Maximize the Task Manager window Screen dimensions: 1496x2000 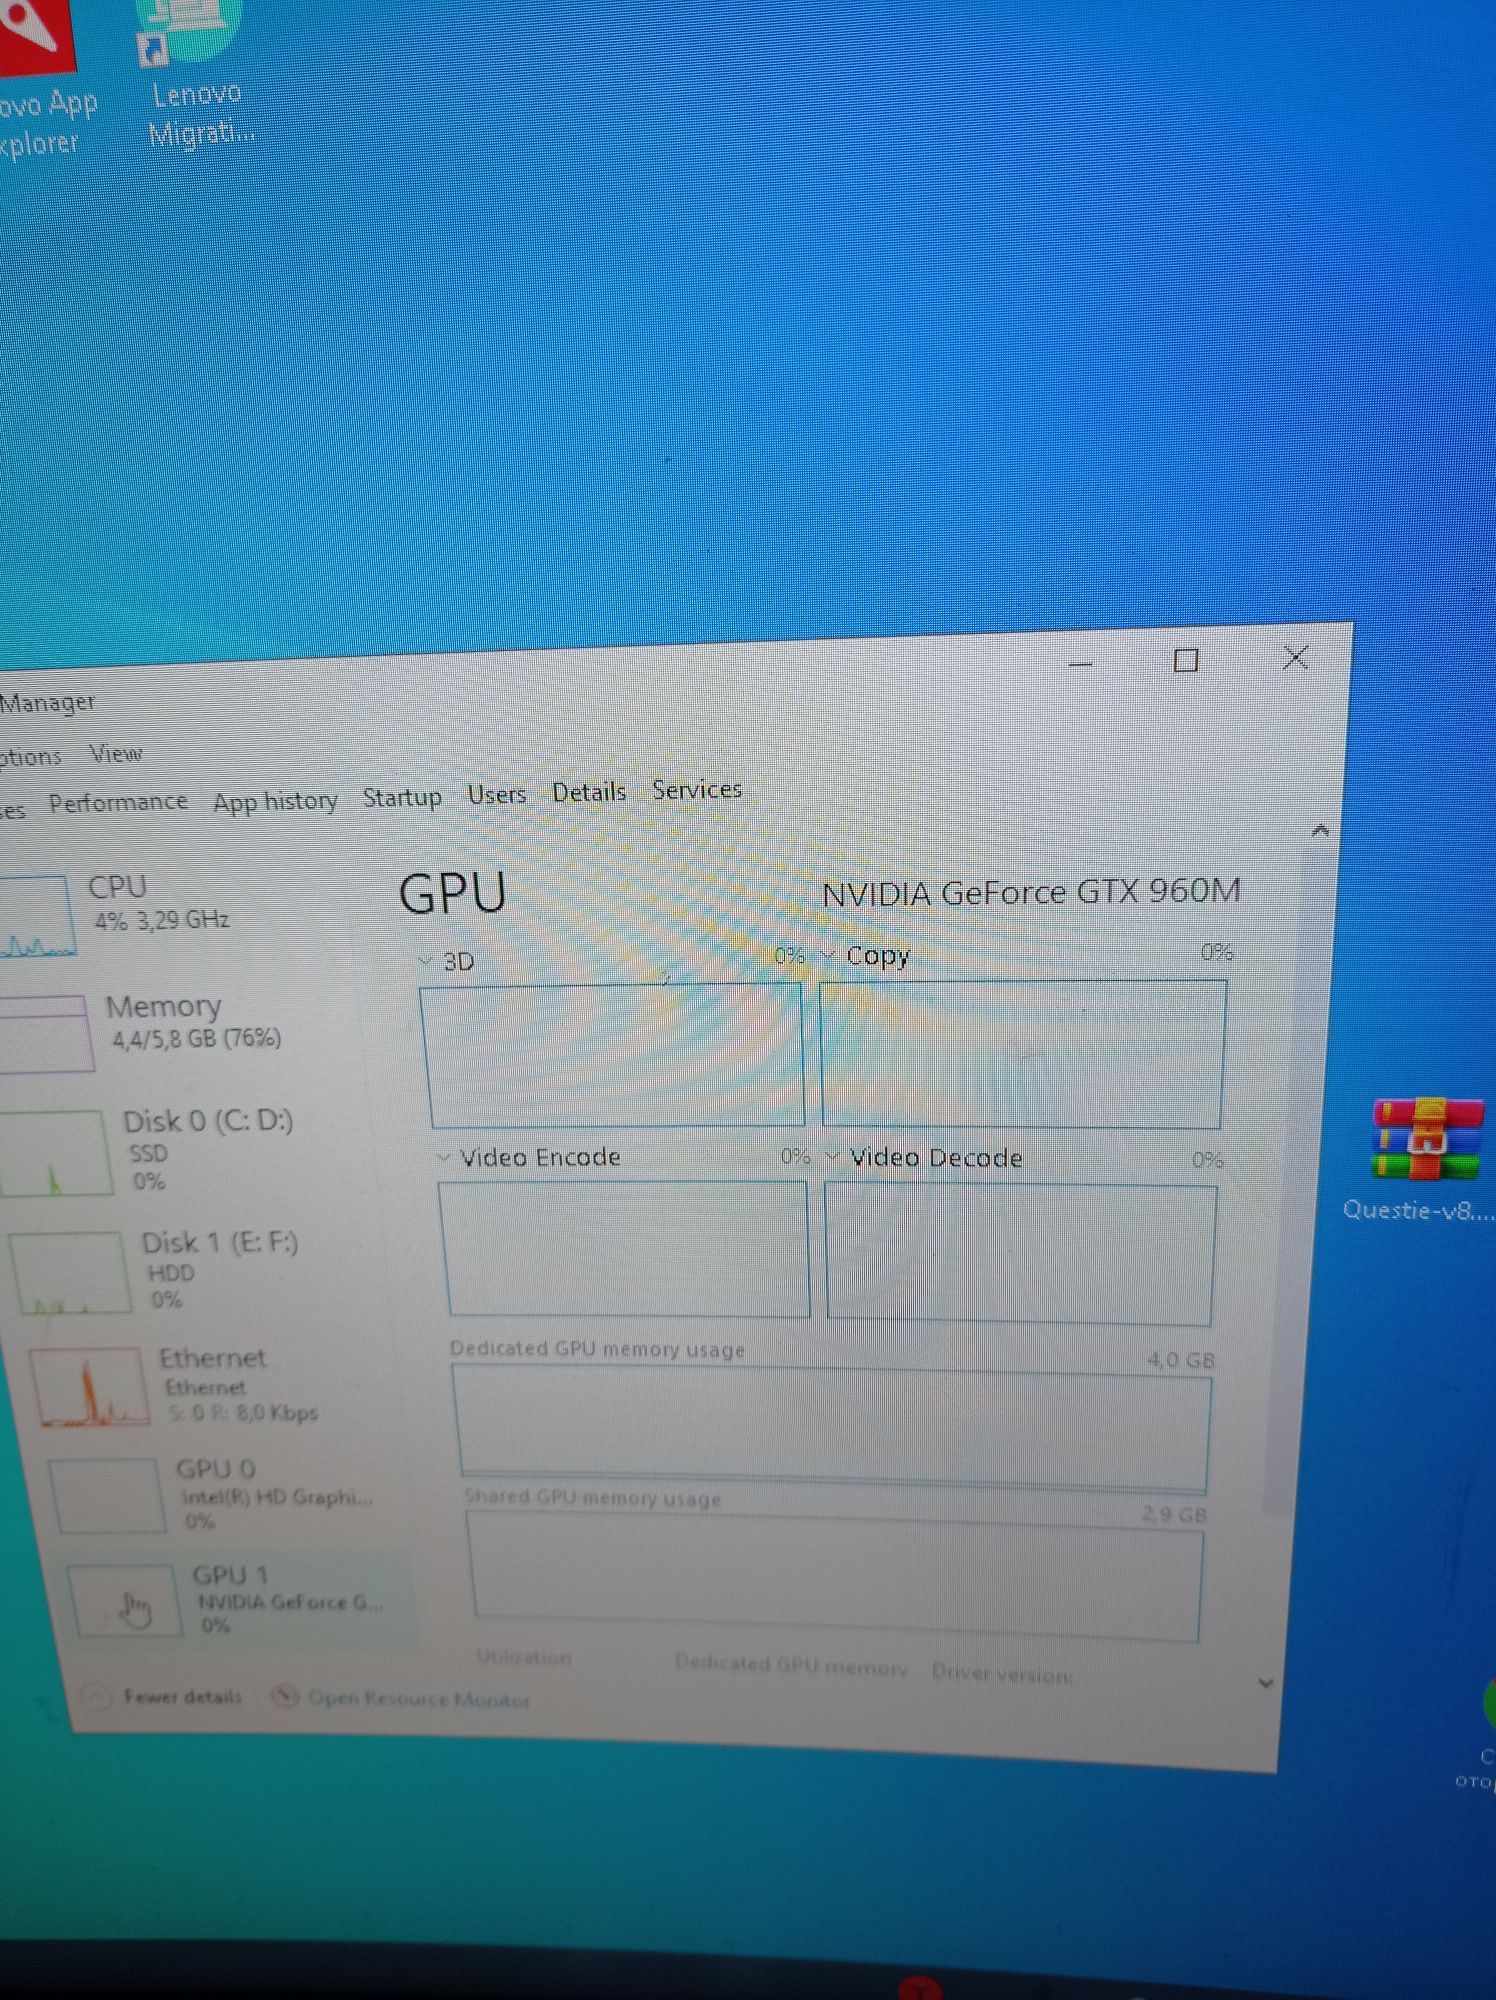(1186, 660)
